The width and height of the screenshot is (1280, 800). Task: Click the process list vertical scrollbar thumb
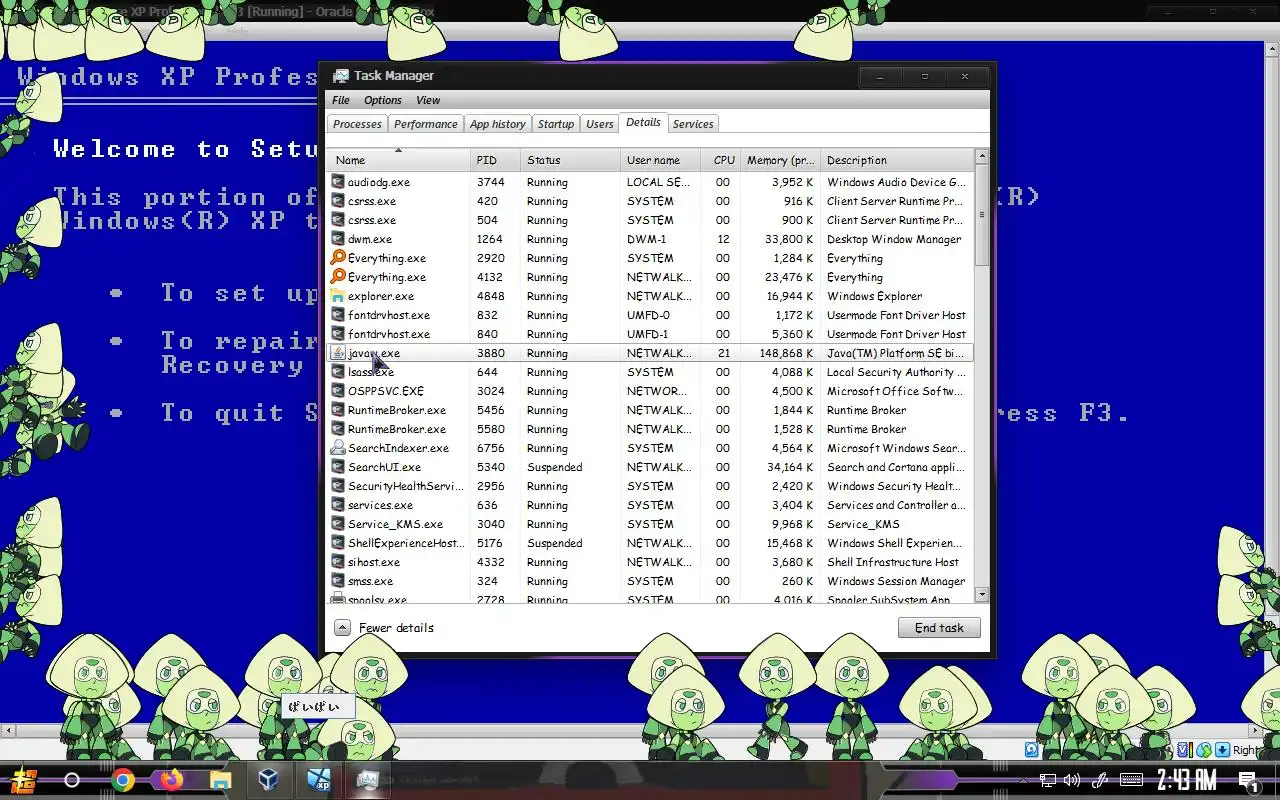click(981, 215)
